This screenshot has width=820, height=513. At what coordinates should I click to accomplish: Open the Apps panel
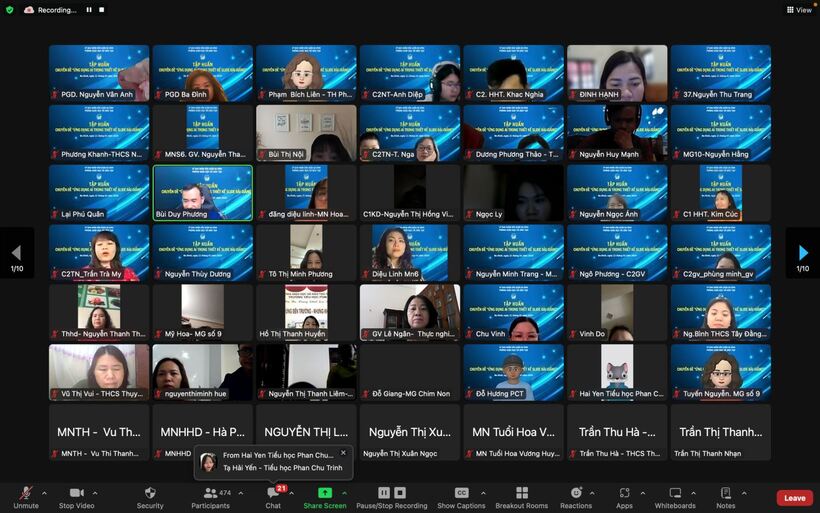click(624, 496)
